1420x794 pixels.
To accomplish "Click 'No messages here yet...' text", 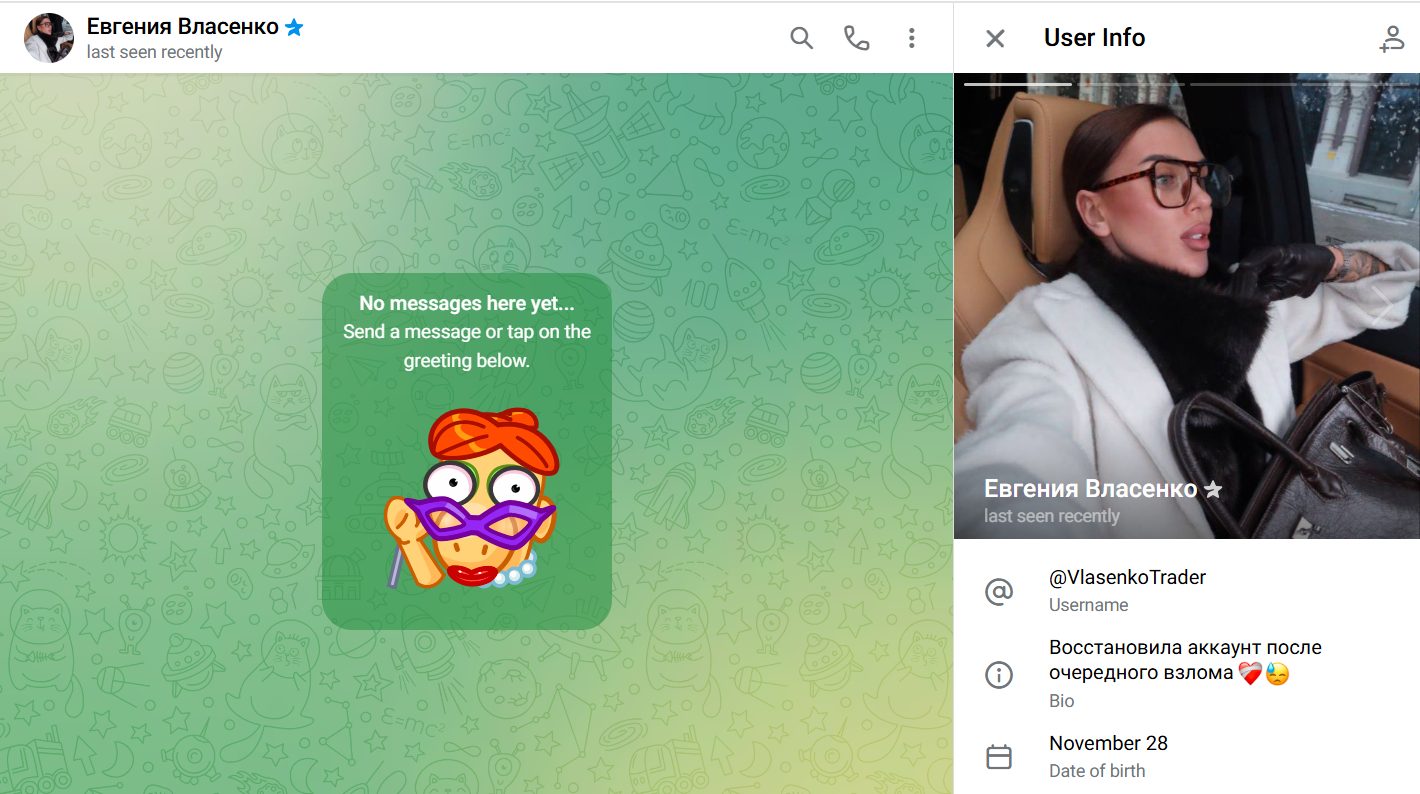I will pyautogui.click(x=467, y=304).
